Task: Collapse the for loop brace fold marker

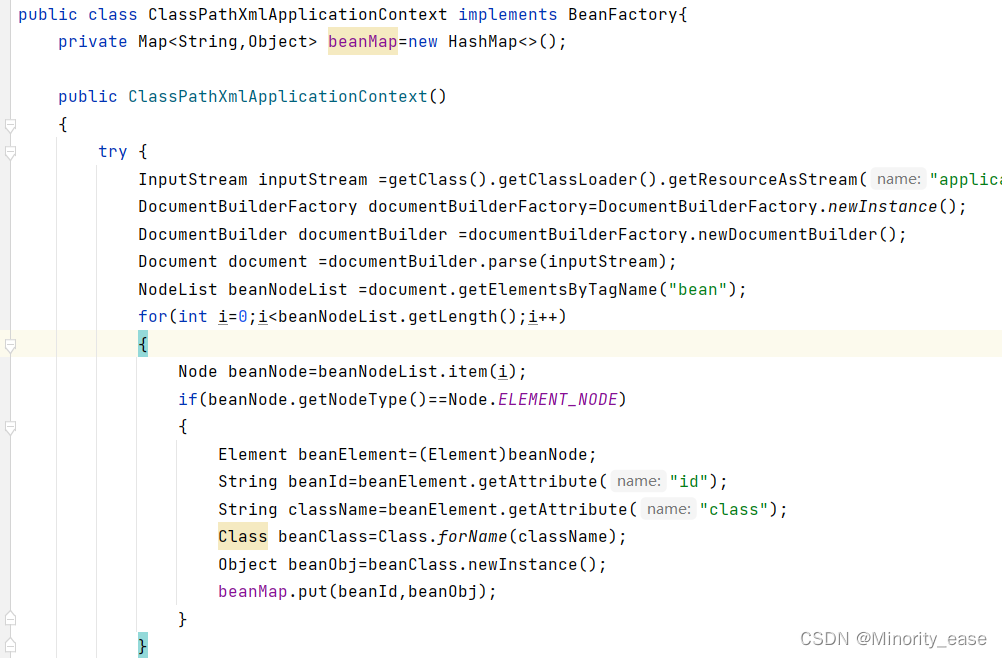Action: click(x=10, y=346)
